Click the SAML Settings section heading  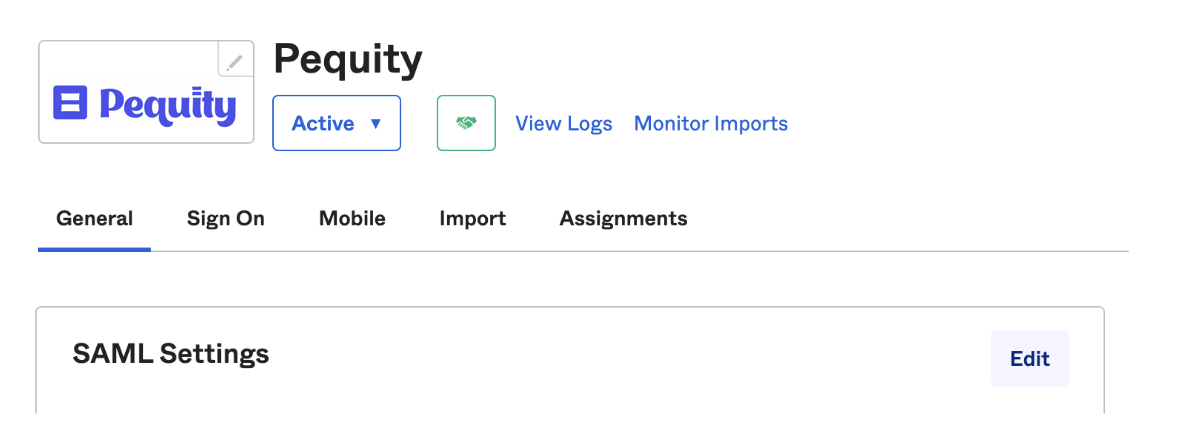click(170, 354)
